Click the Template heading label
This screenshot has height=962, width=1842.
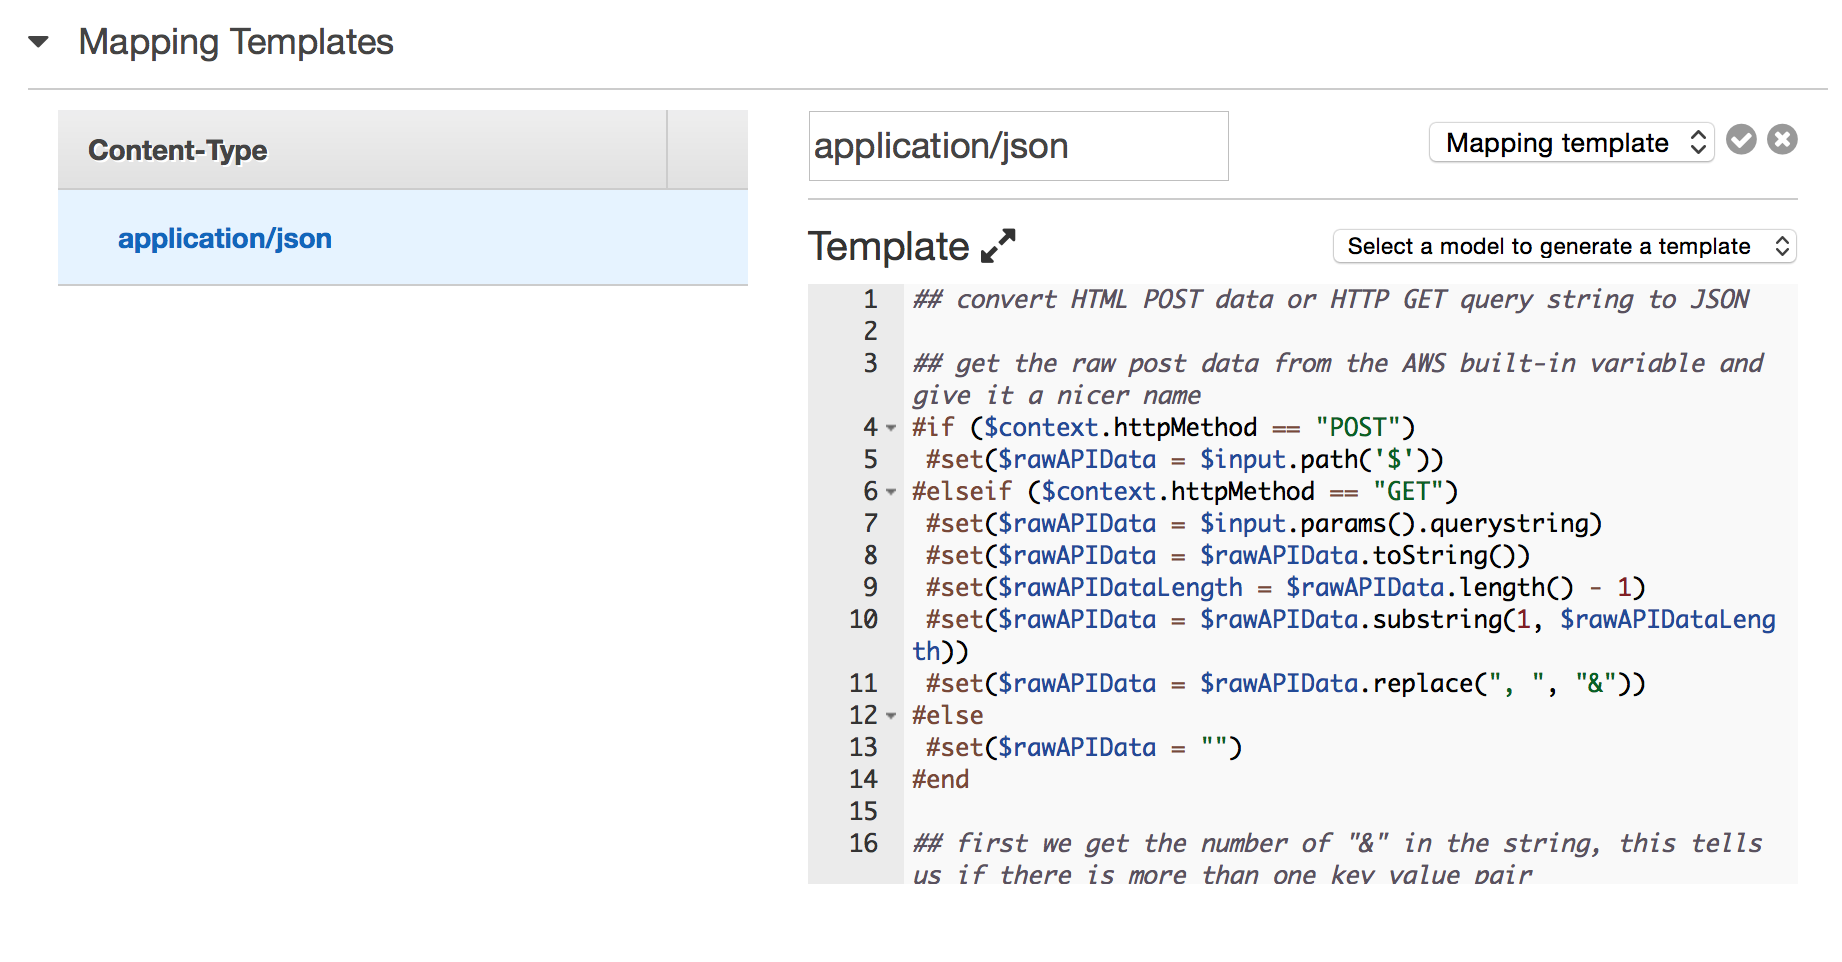(x=888, y=246)
